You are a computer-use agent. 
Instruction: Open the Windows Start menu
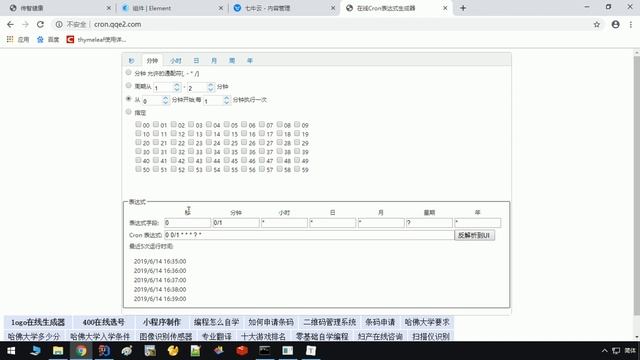[x=11, y=351]
